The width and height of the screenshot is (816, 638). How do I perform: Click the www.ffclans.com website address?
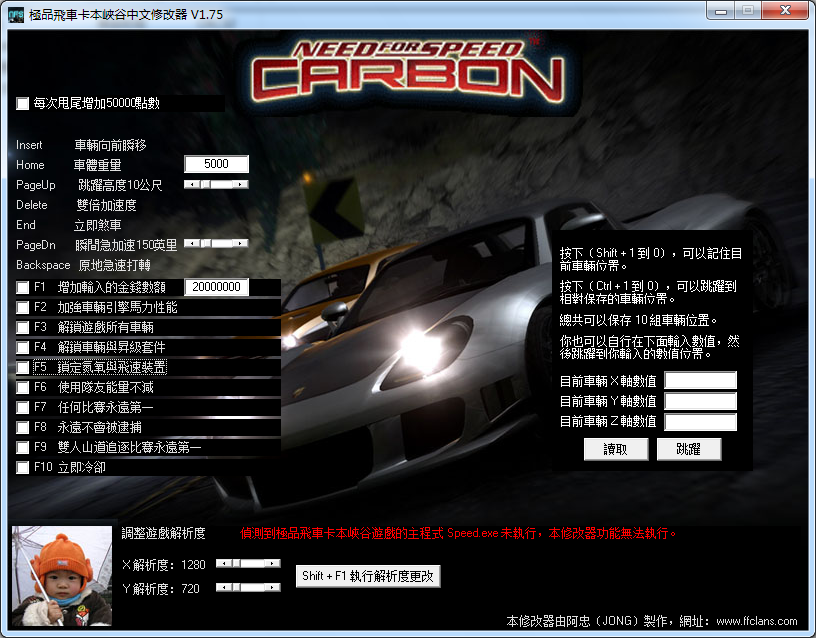756,621
